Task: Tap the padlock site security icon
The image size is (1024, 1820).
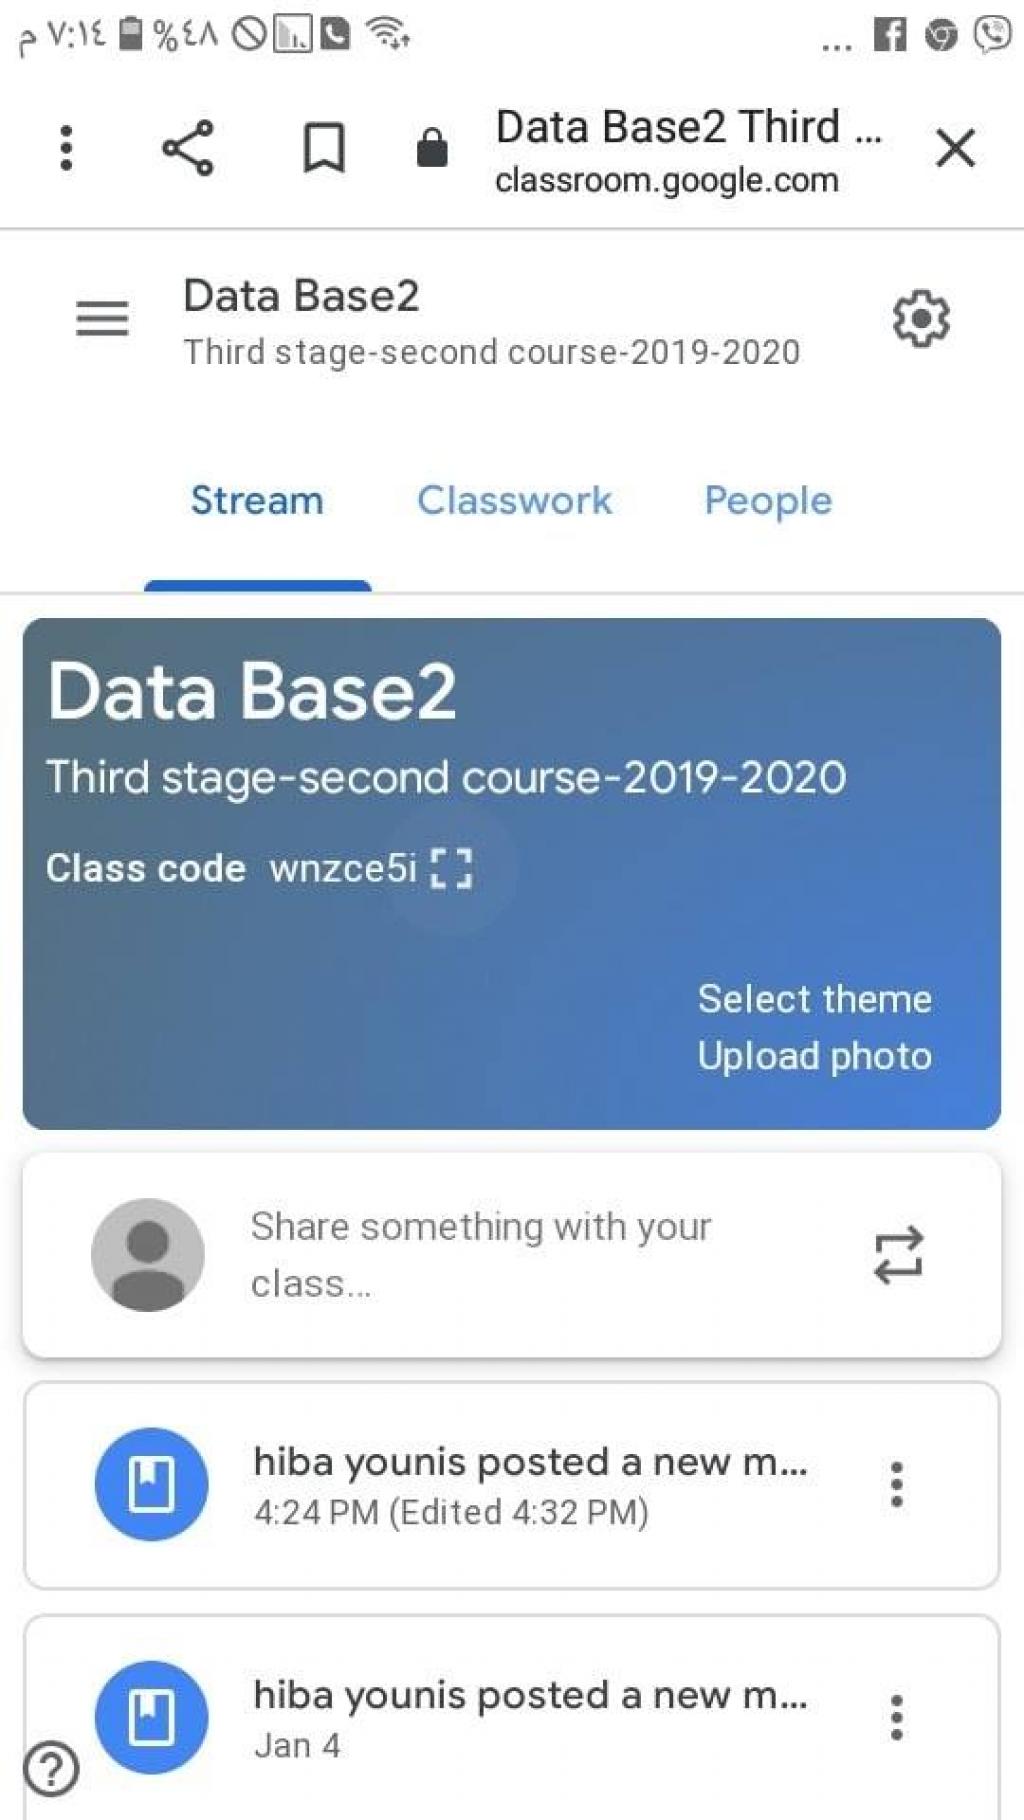Action: (432, 148)
